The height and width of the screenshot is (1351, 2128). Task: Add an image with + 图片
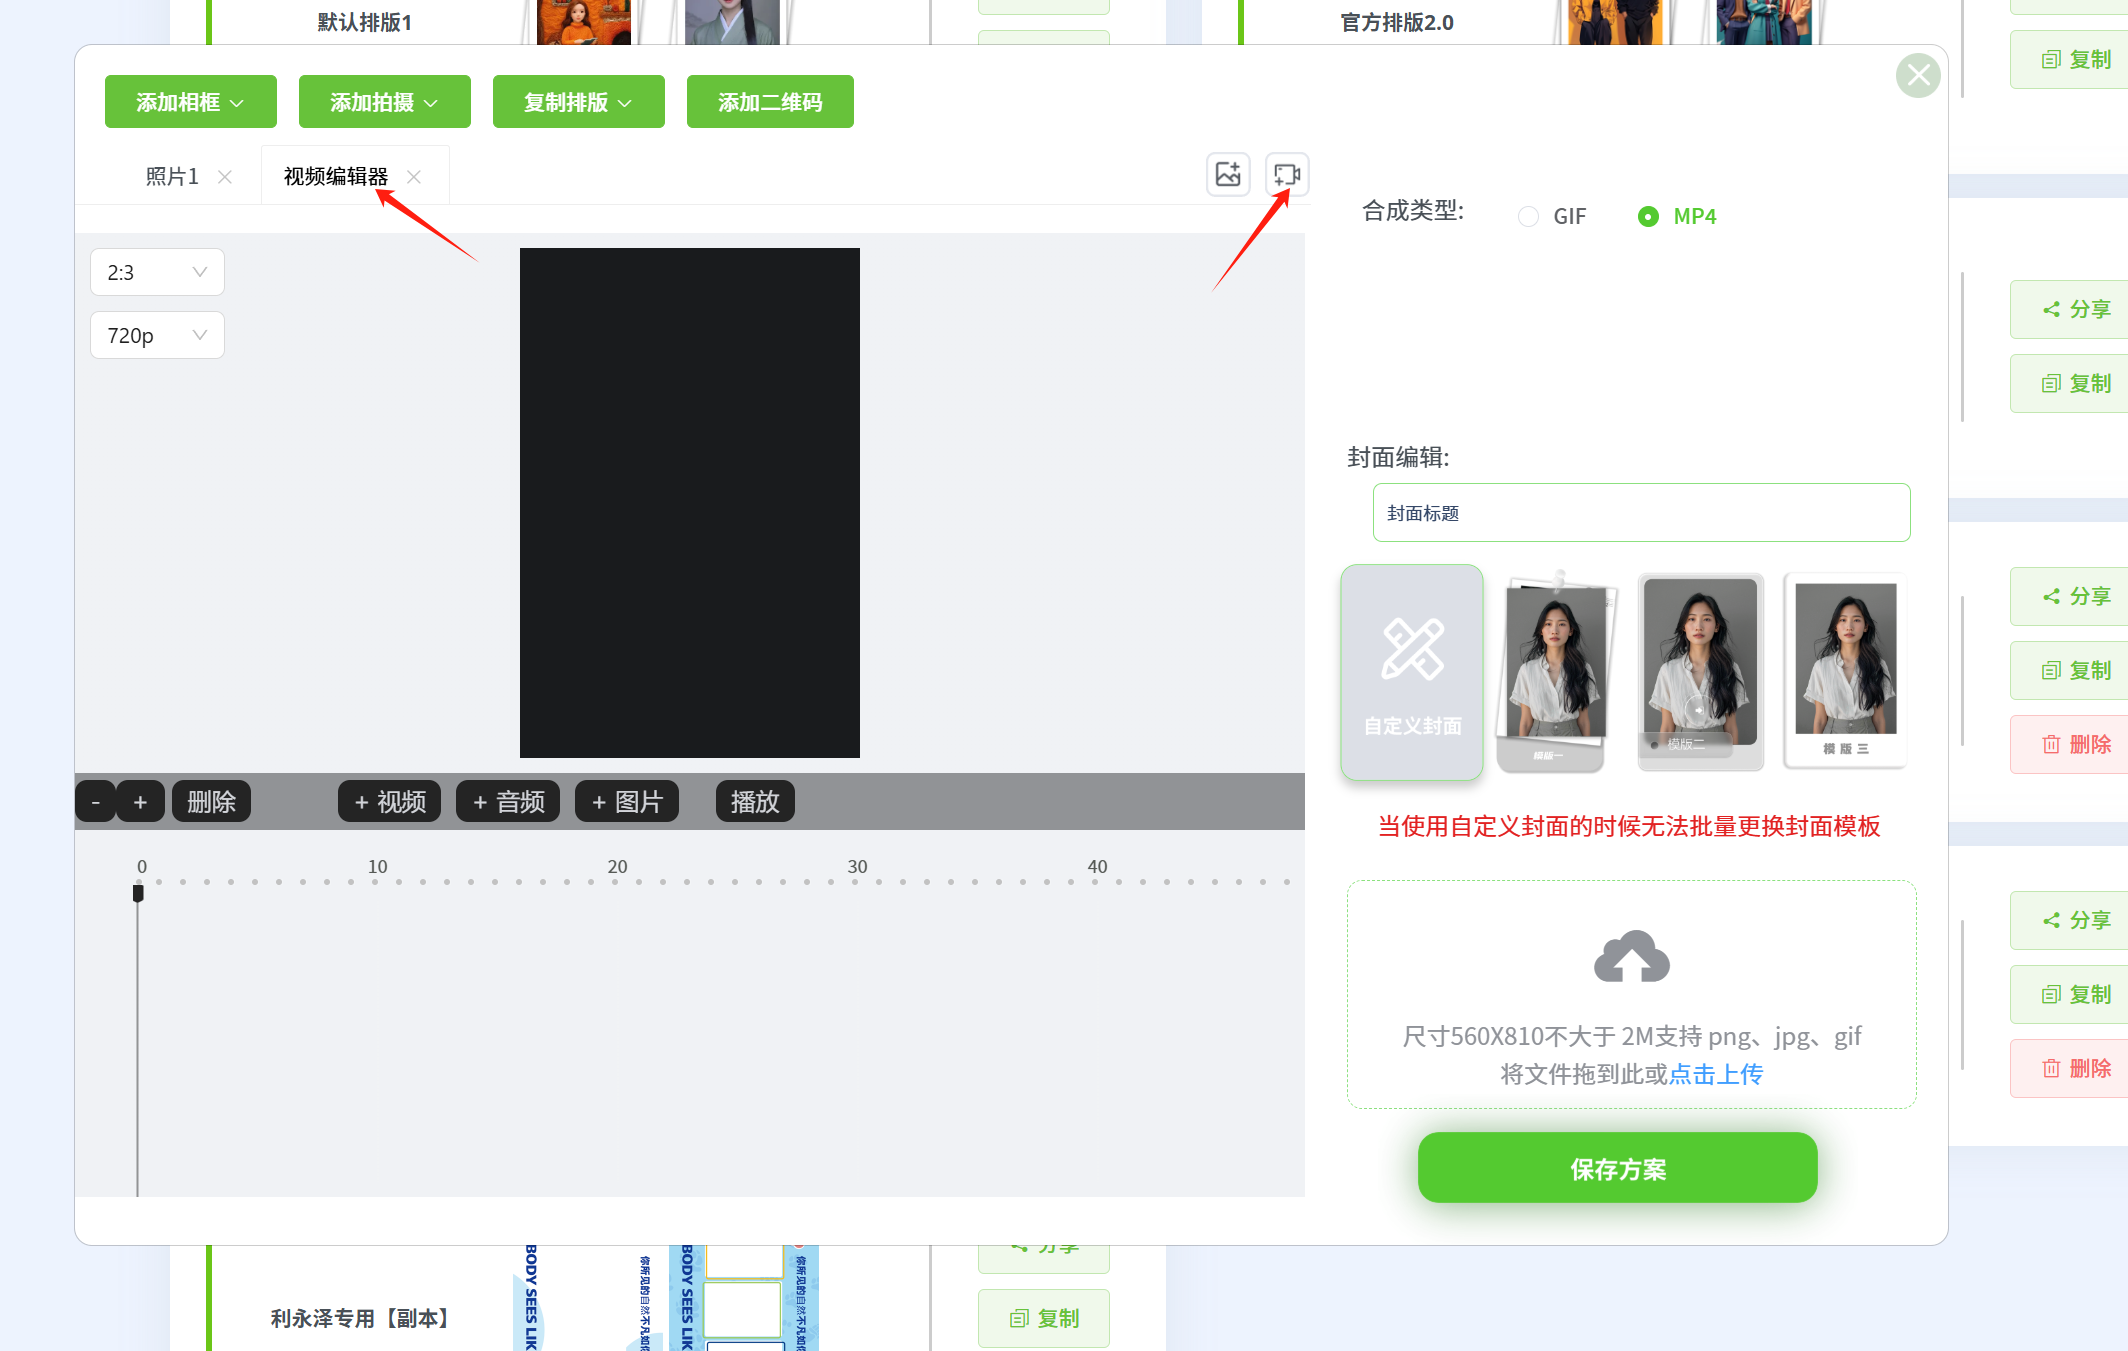tap(627, 802)
